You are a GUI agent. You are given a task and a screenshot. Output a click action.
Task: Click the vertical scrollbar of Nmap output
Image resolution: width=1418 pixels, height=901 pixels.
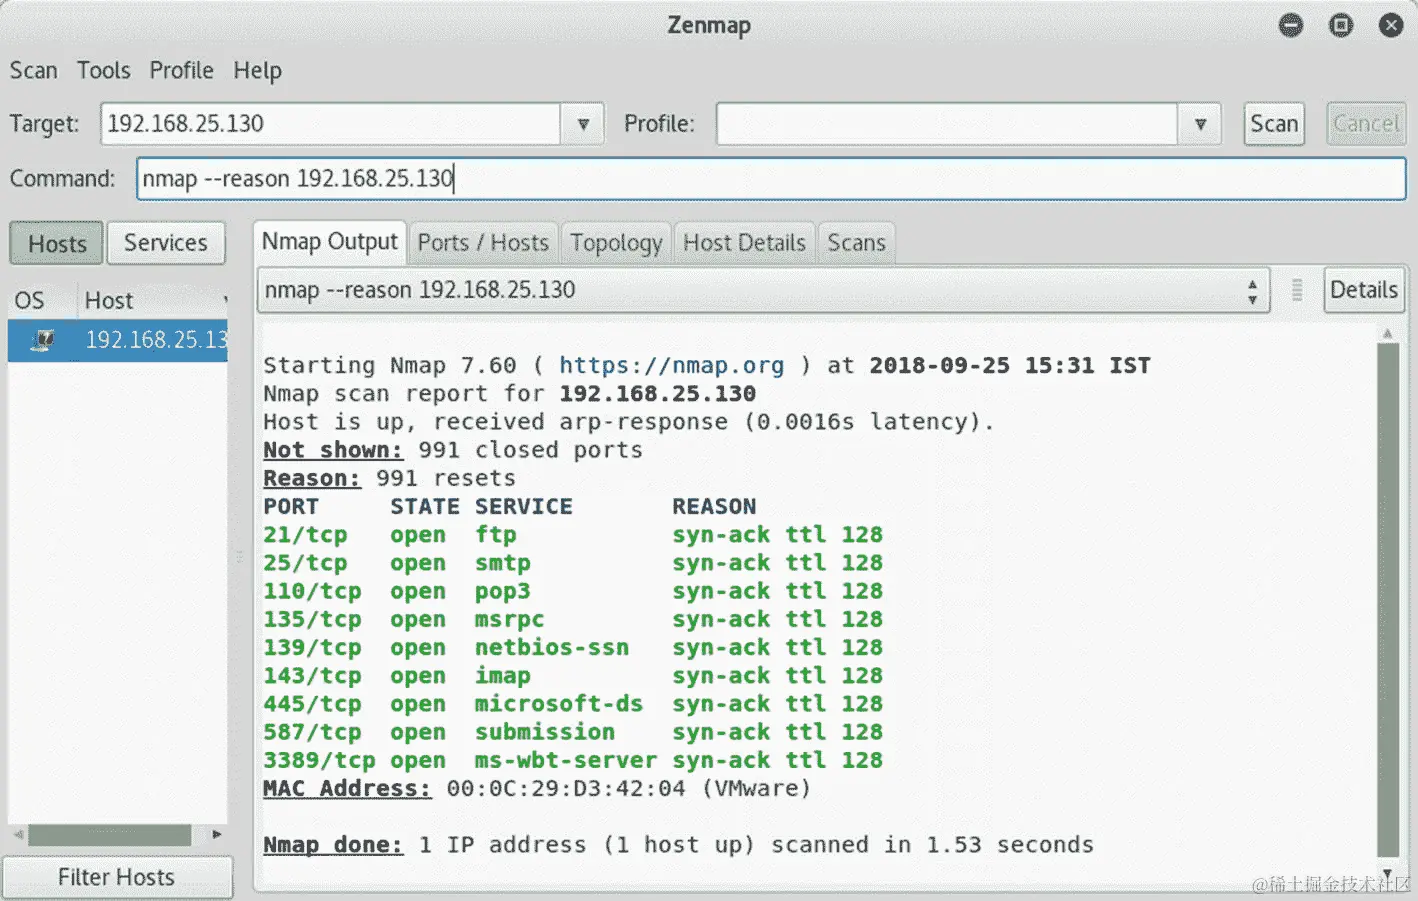pos(1387,600)
